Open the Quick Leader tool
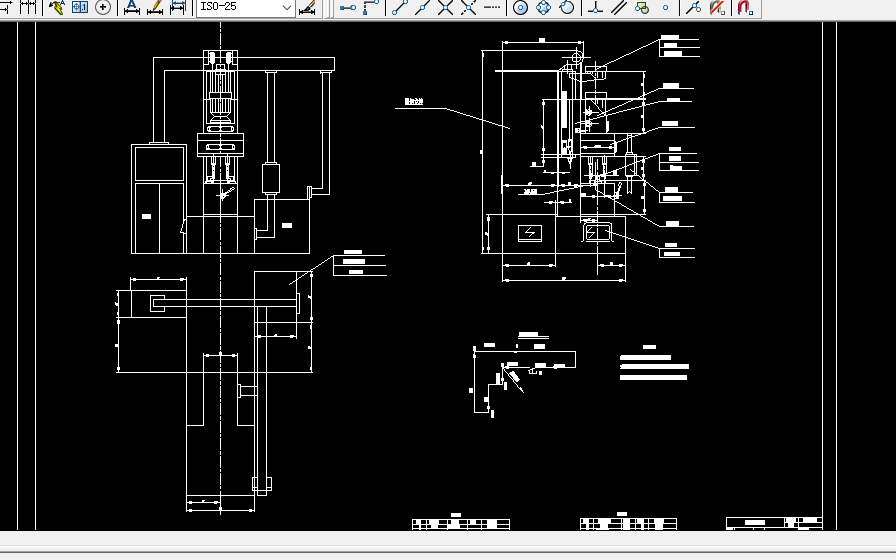Image resolution: width=896 pixels, height=560 pixels. coord(57,7)
